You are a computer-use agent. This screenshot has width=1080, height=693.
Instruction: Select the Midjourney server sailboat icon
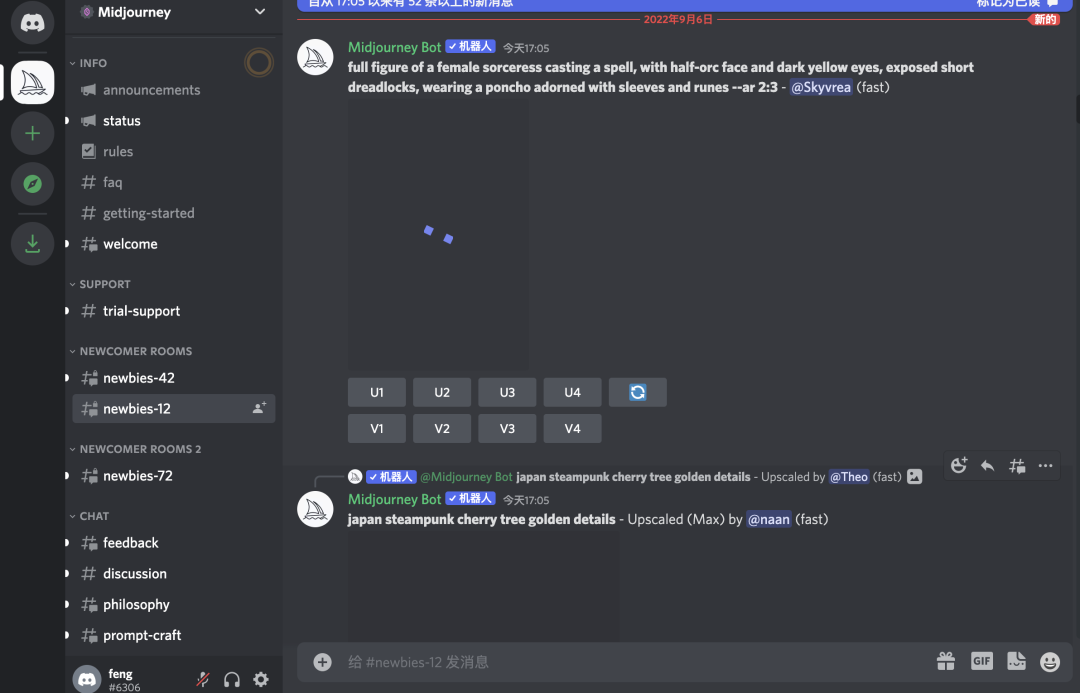[x=32, y=83]
